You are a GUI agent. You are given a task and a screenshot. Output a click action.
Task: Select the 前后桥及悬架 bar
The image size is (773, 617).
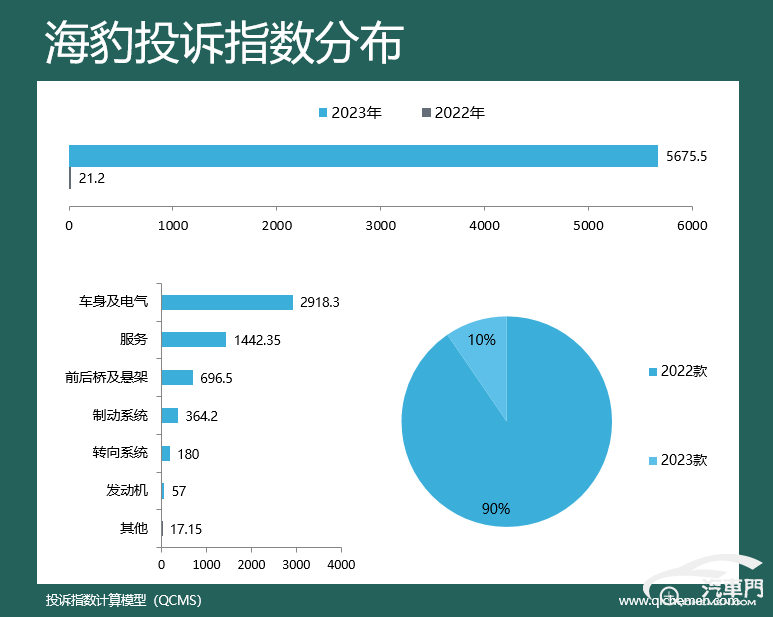pyautogui.click(x=177, y=377)
